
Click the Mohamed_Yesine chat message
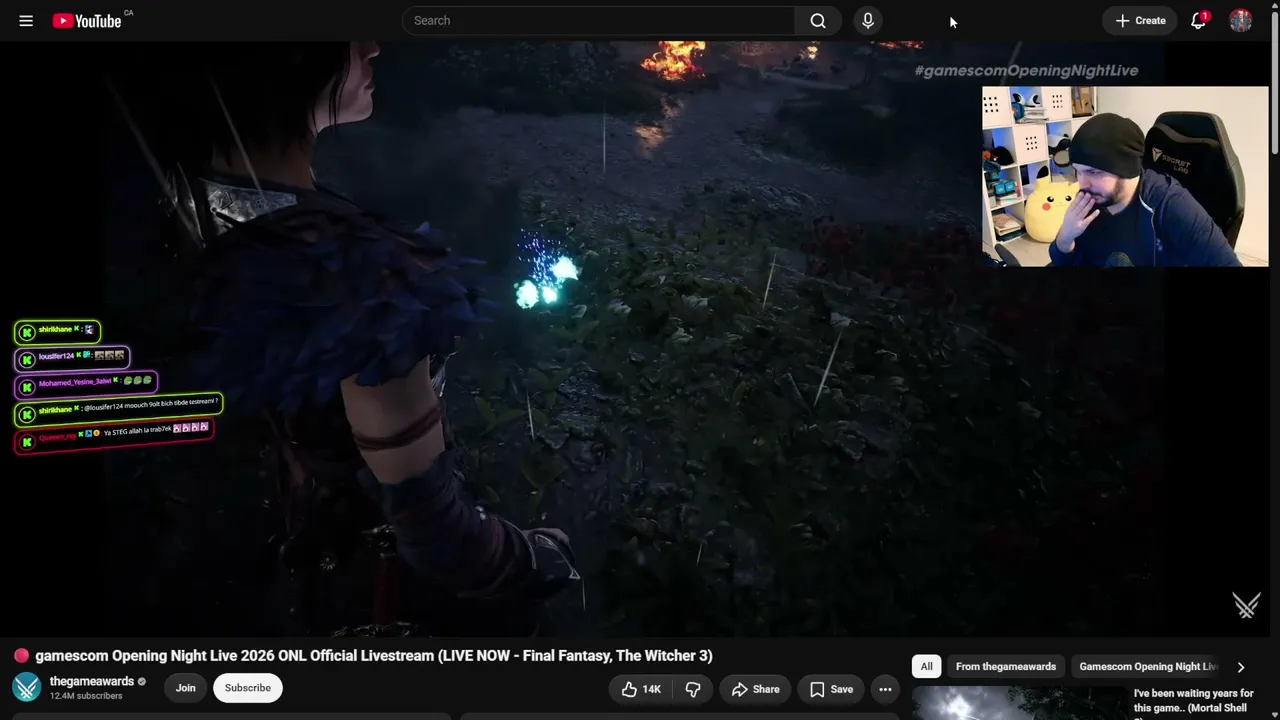pyautogui.click(x=86, y=383)
